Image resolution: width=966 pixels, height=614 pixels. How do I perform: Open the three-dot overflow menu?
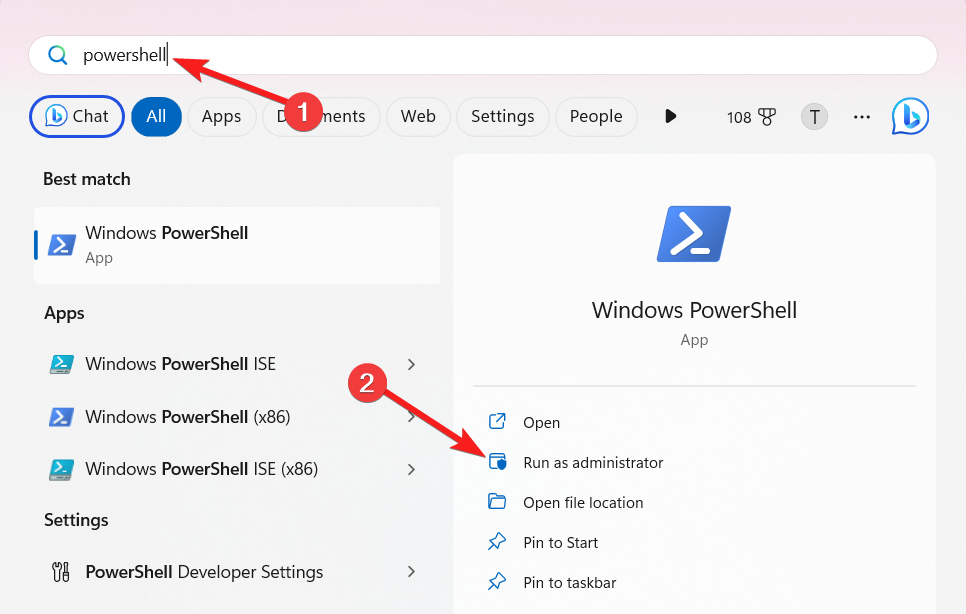[x=861, y=117]
